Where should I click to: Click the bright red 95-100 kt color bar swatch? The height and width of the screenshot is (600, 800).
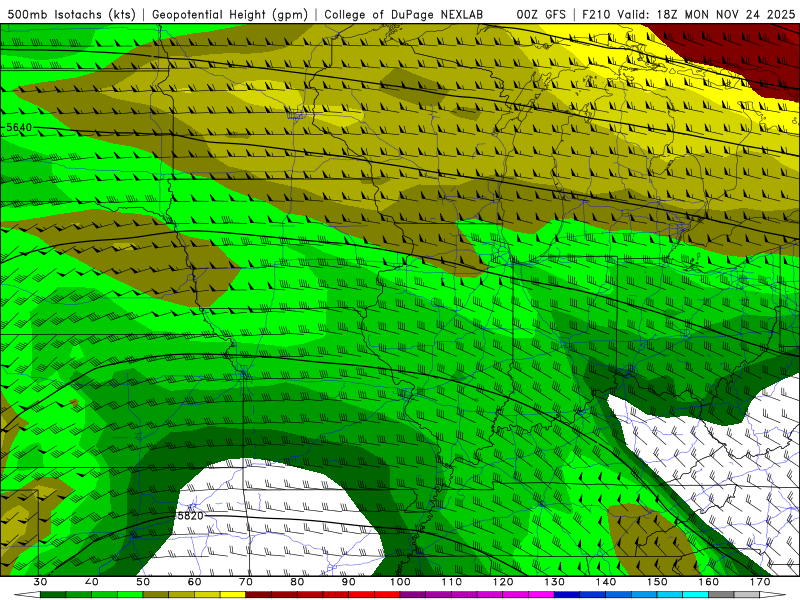[387, 595]
